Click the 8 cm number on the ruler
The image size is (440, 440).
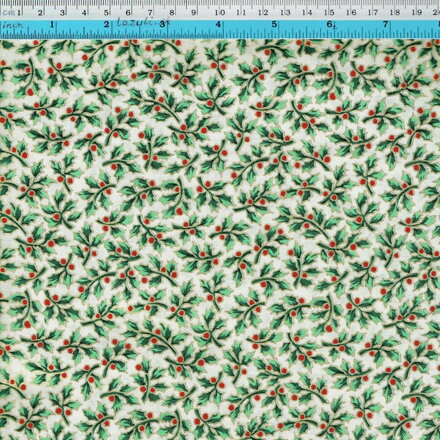[x=172, y=13]
